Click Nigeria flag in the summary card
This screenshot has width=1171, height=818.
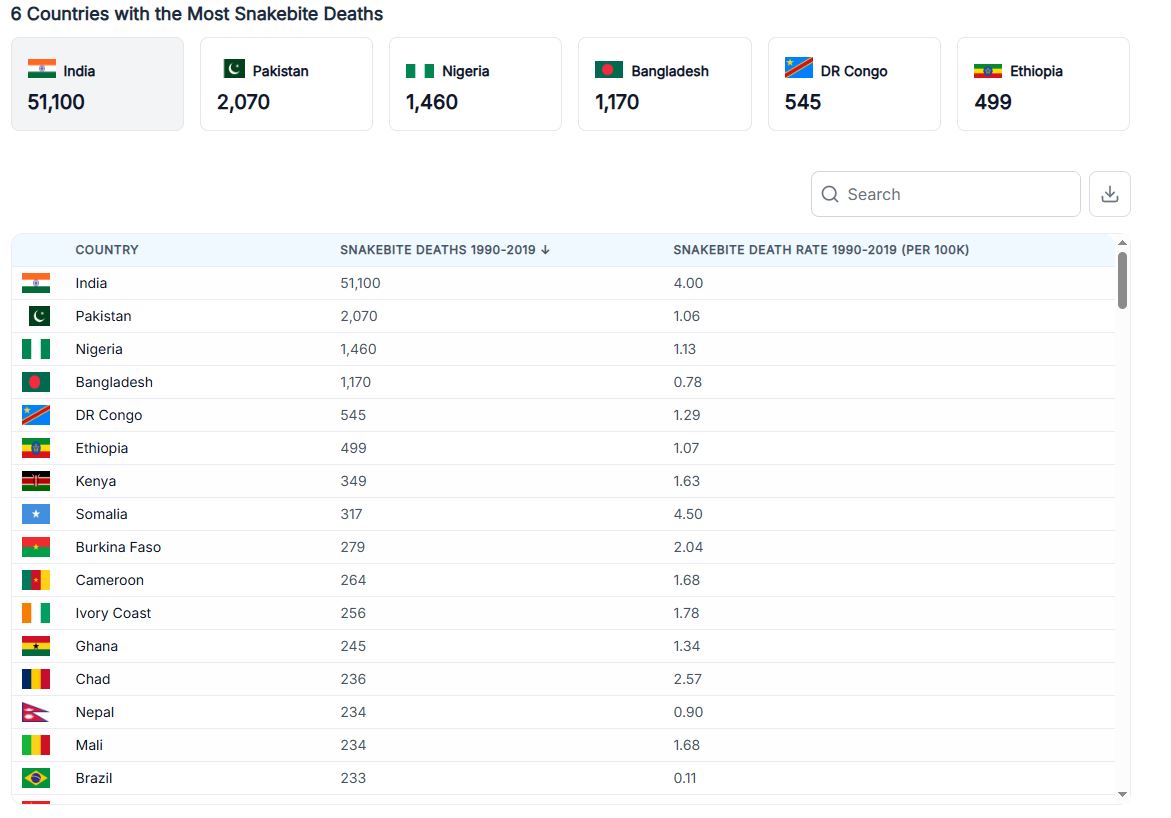(420, 71)
